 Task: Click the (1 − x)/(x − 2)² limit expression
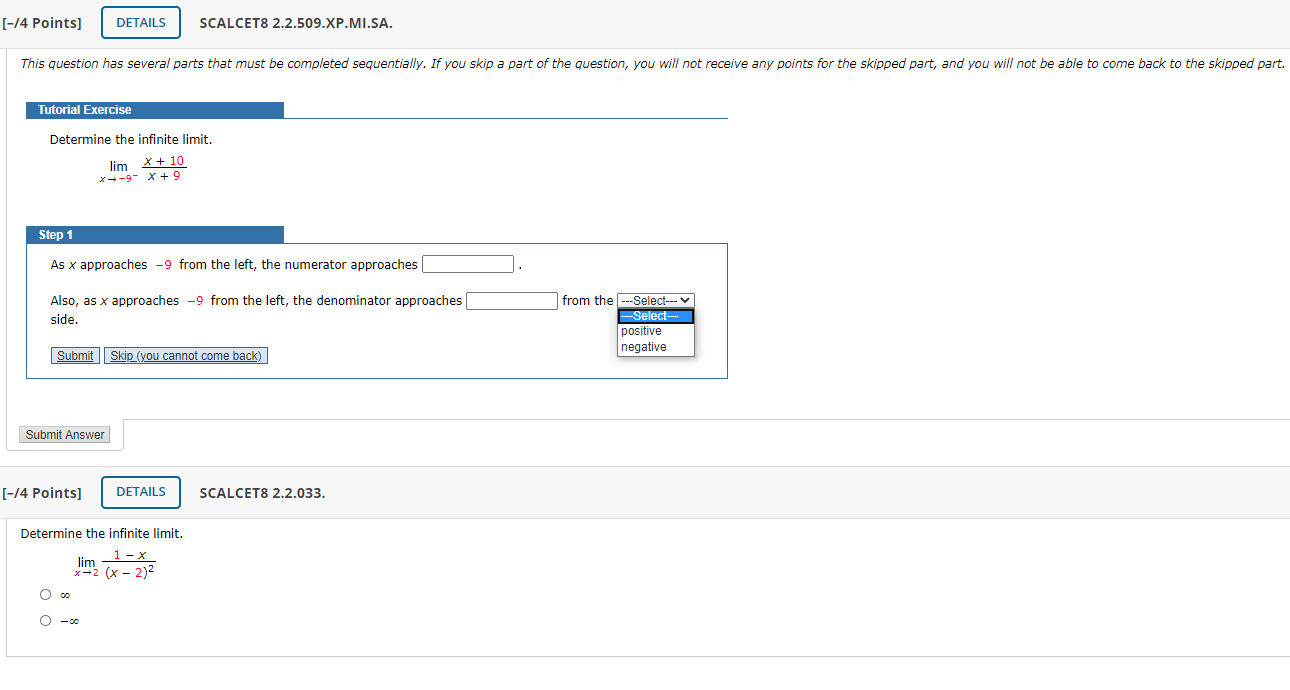[x=115, y=563]
